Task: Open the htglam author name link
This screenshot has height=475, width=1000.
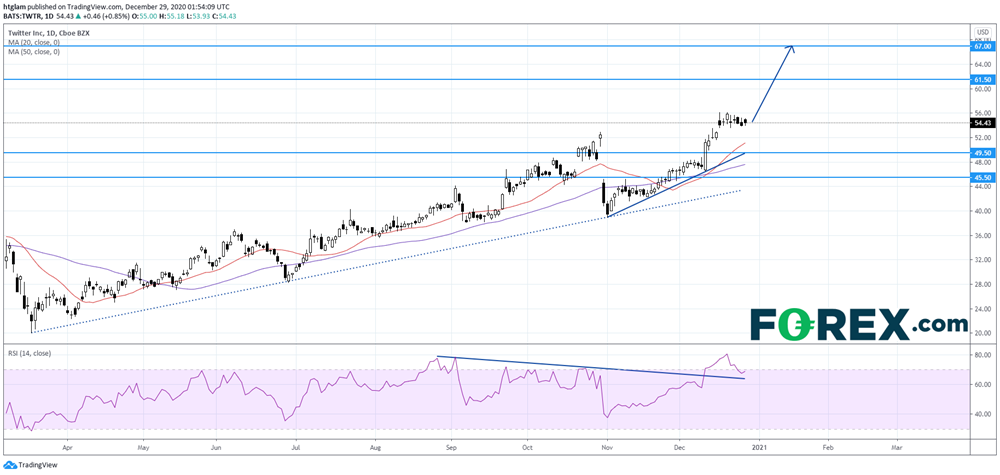Action: click(16, 7)
